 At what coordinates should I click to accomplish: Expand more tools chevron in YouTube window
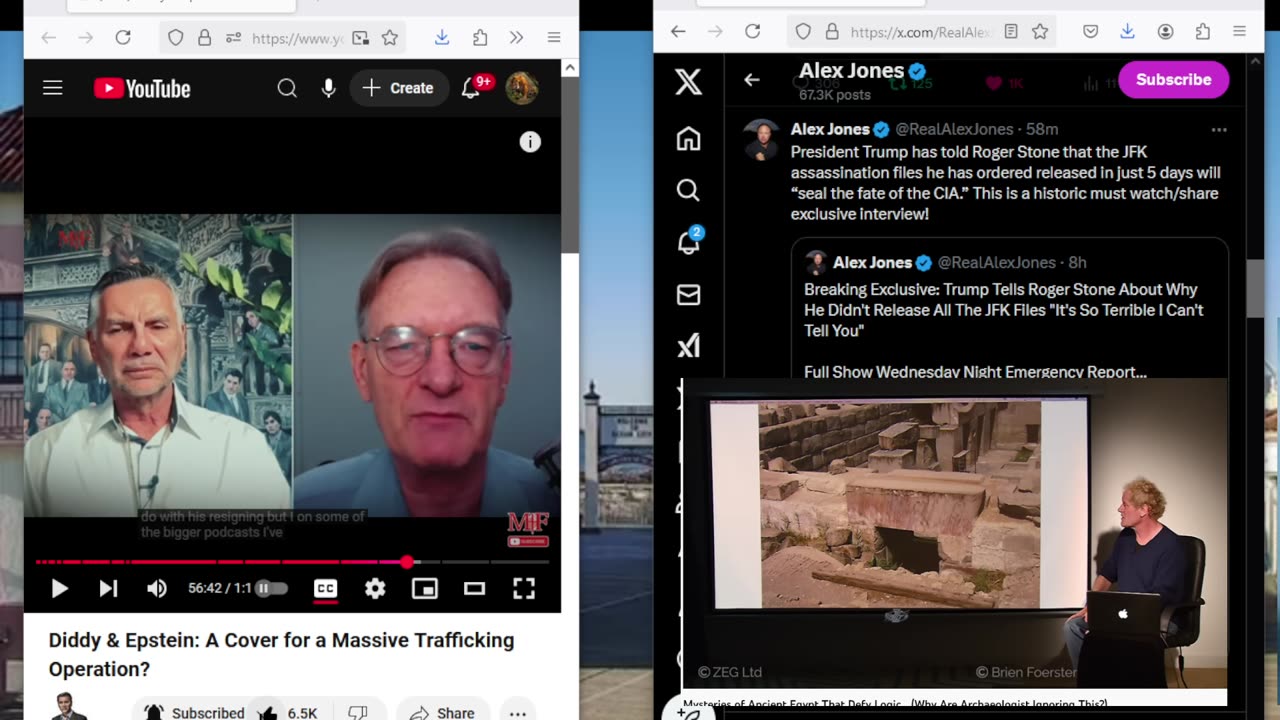(x=516, y=38)
